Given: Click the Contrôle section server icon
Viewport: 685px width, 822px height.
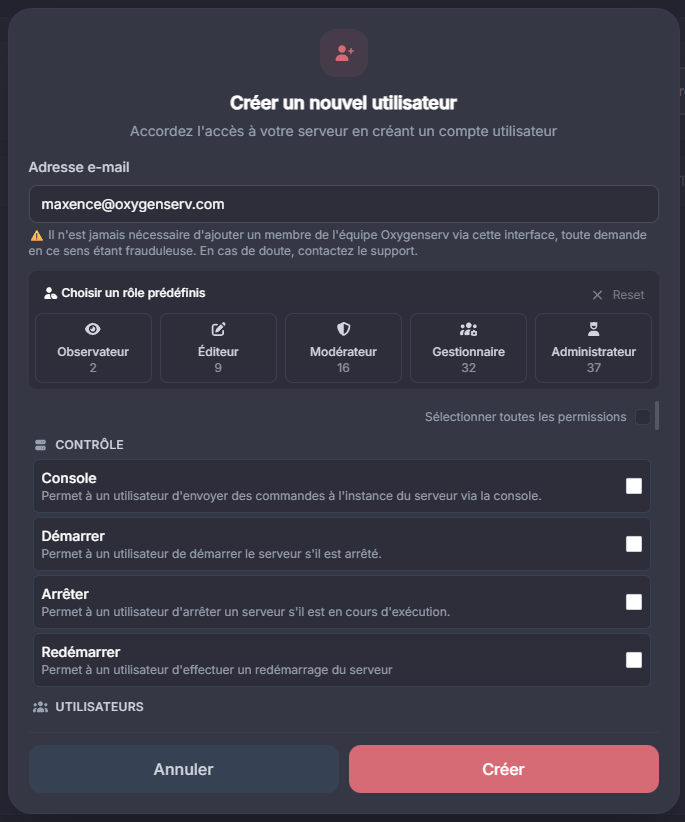Looking at the screenshot, I should click(x=41, y=444).
